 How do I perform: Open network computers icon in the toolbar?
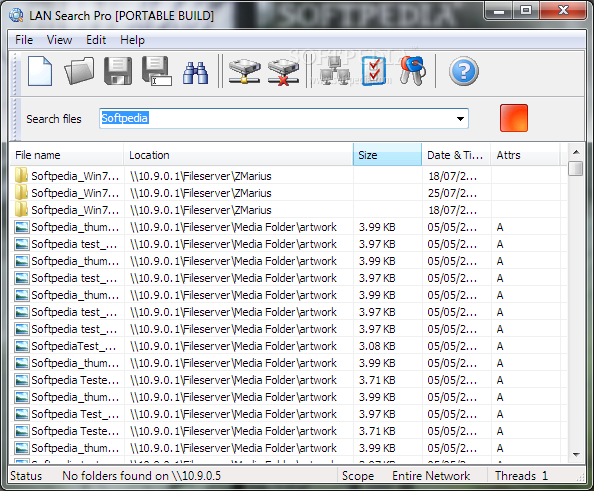(x=334, y=71)
